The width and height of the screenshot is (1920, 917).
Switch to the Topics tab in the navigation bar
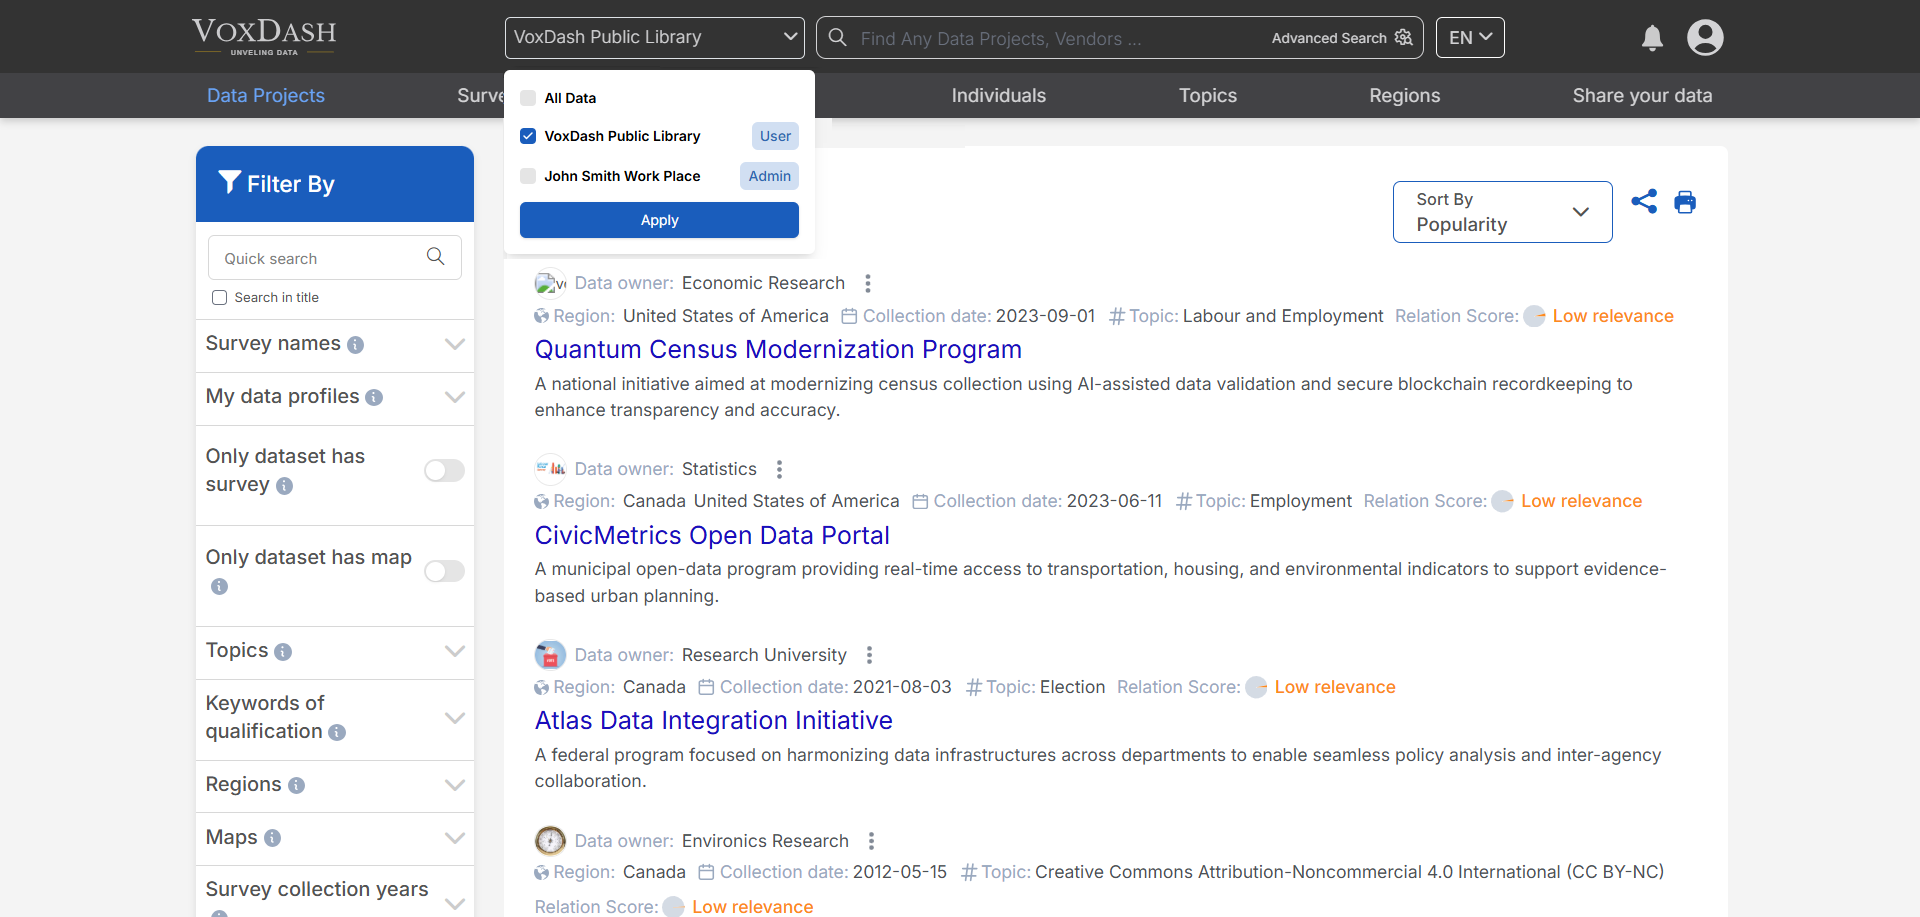[x=1207, y=96]
